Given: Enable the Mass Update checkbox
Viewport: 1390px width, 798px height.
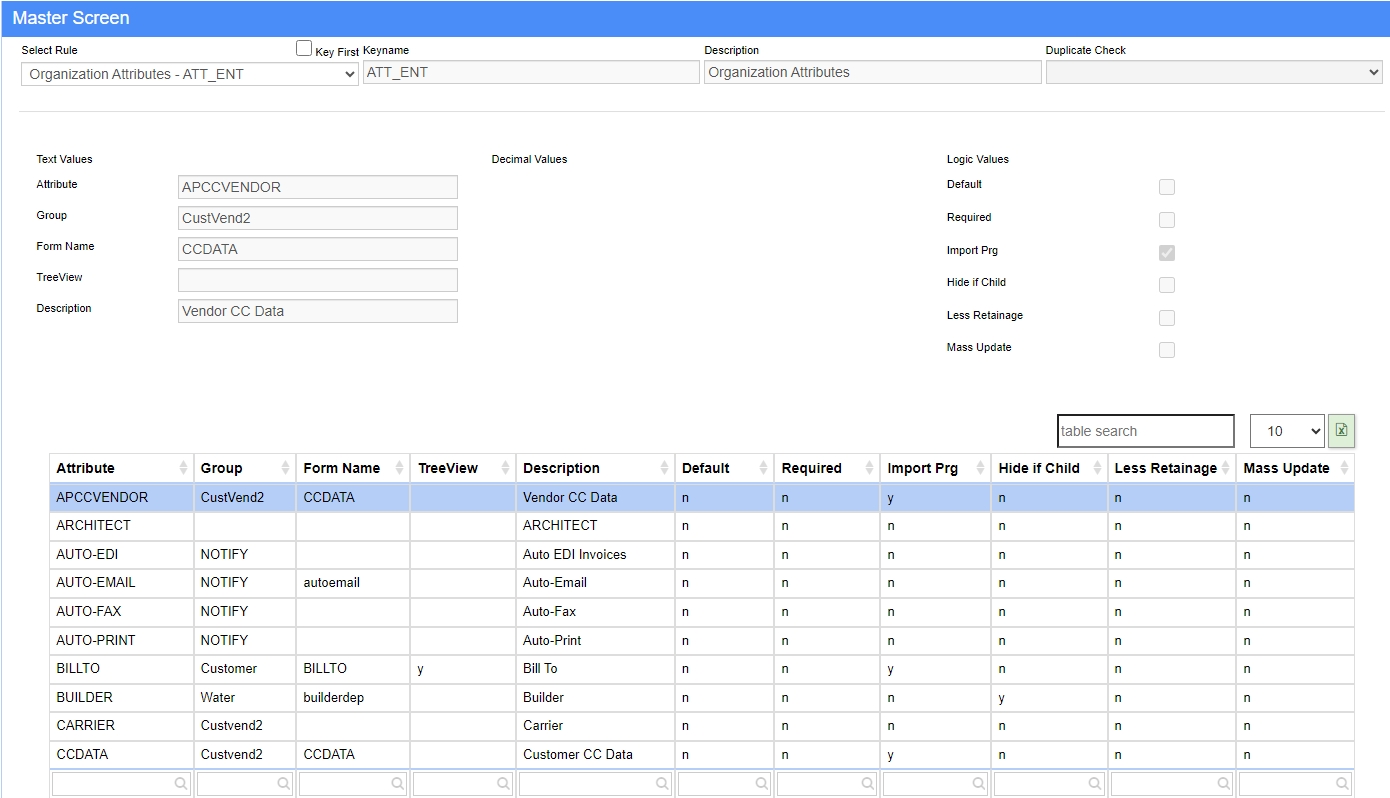Looking at the screenshot, I should [x=1167, y=350].
